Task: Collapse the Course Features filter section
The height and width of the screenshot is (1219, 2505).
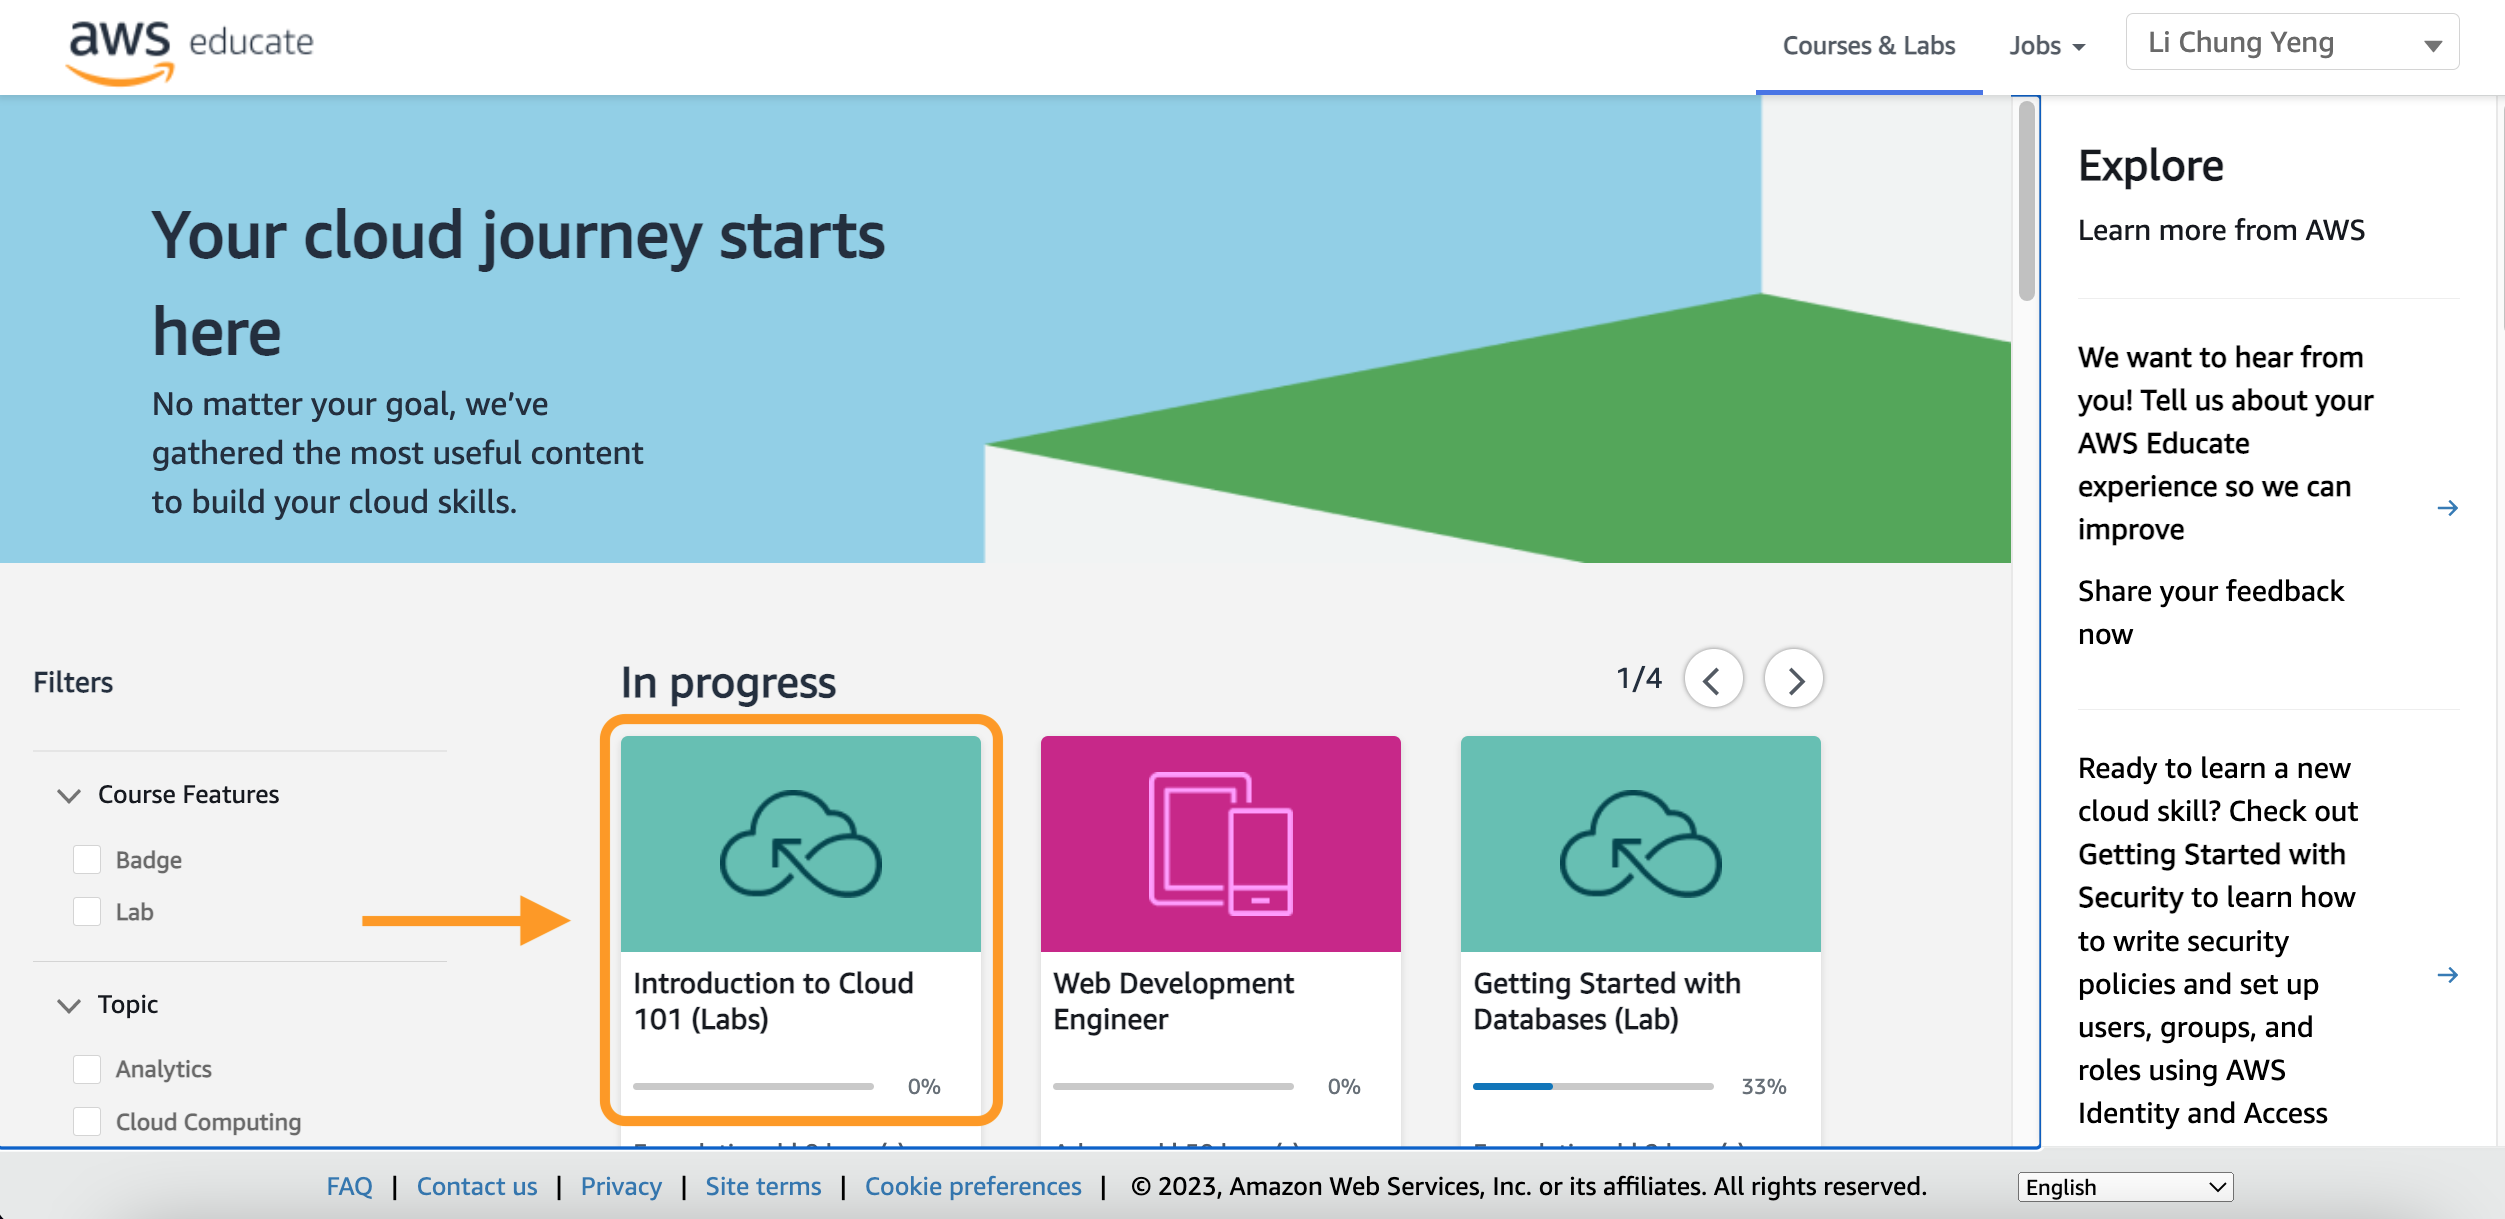Action: pos(69,795)
